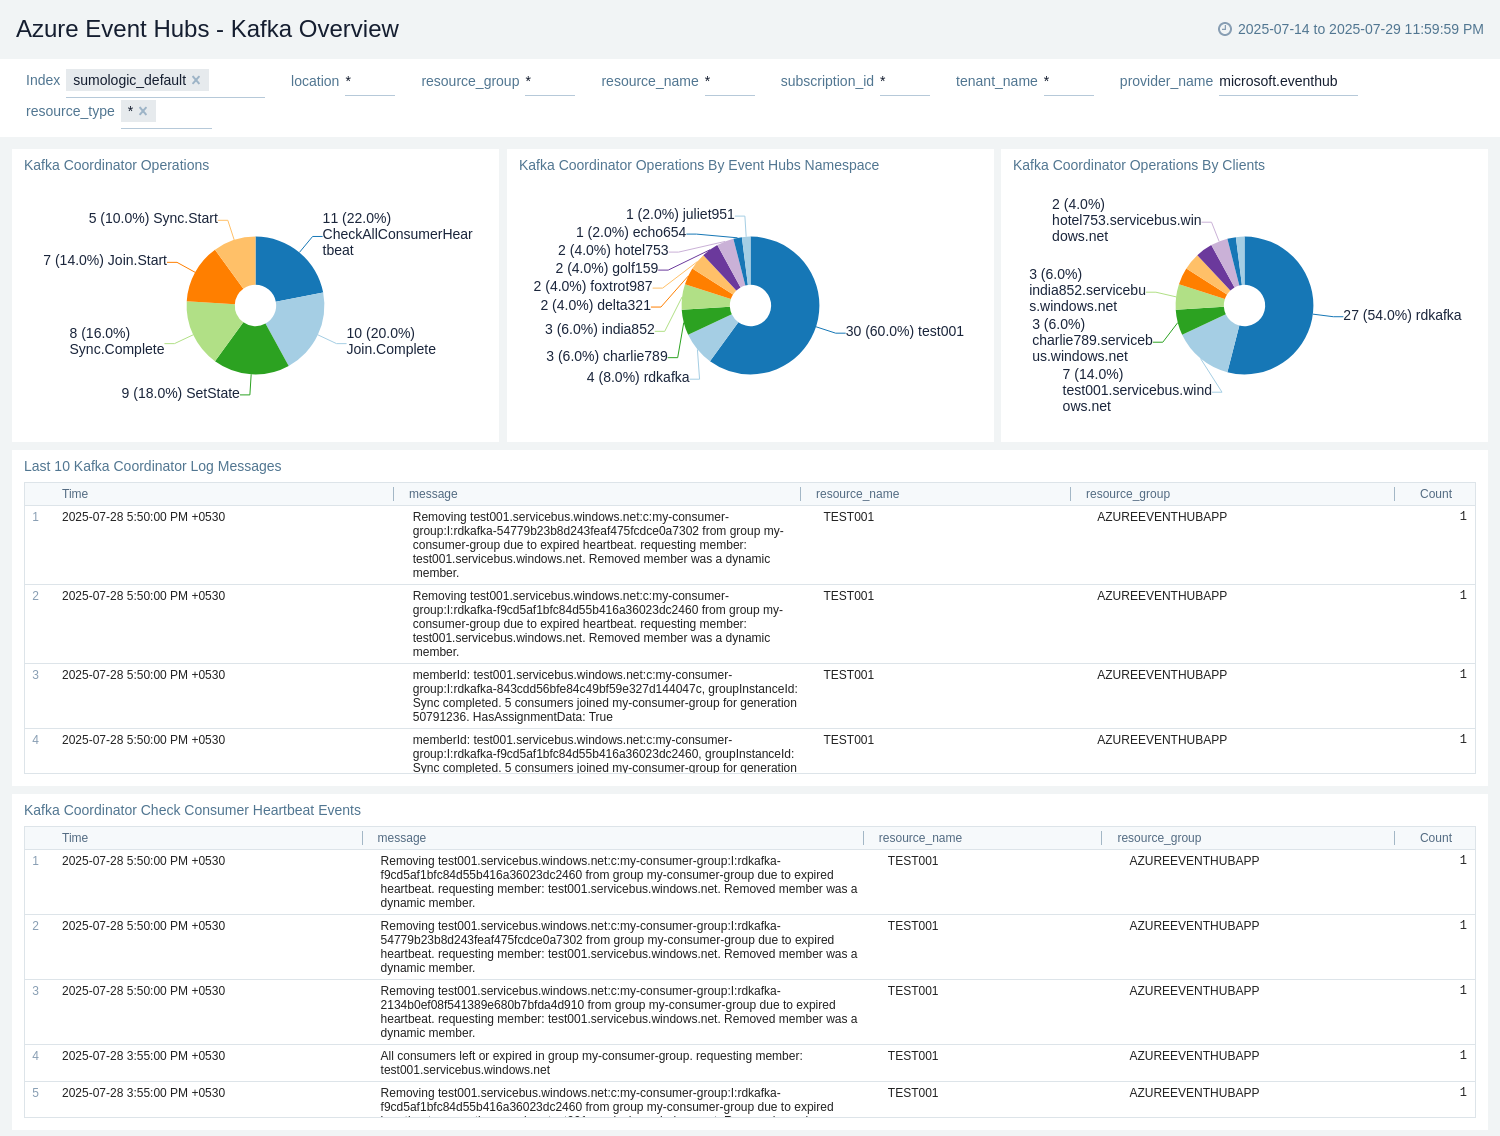The height and width of the screenshot is (1136, 1500).
Task: Click the '8 (16.0%) Sync.Complete' label
Action: pos(117,341)
